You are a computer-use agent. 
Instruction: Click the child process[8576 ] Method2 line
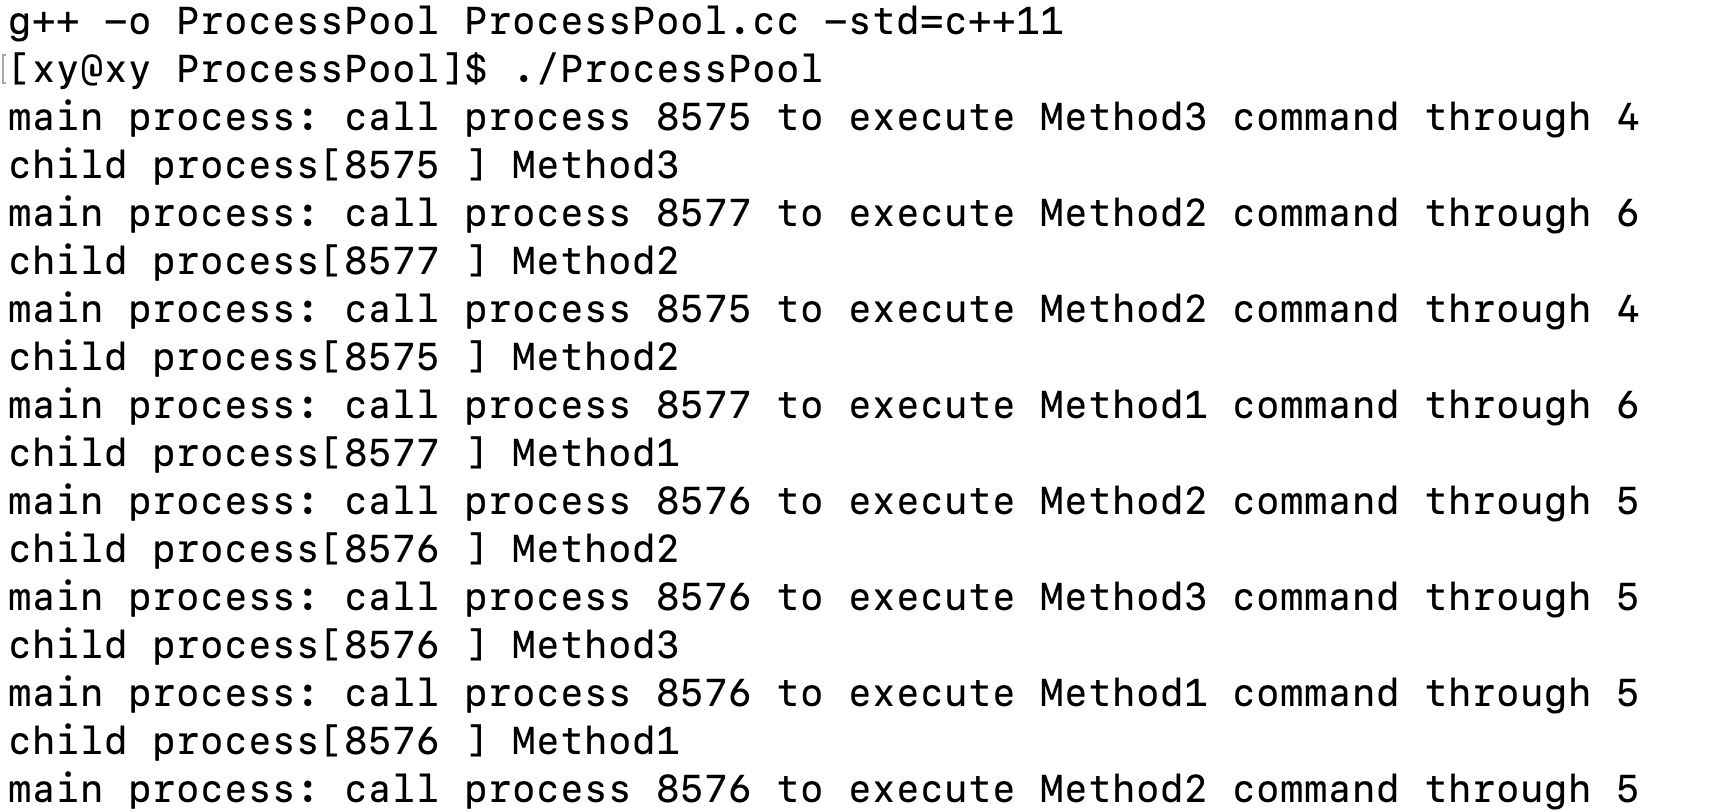(343, 549)
